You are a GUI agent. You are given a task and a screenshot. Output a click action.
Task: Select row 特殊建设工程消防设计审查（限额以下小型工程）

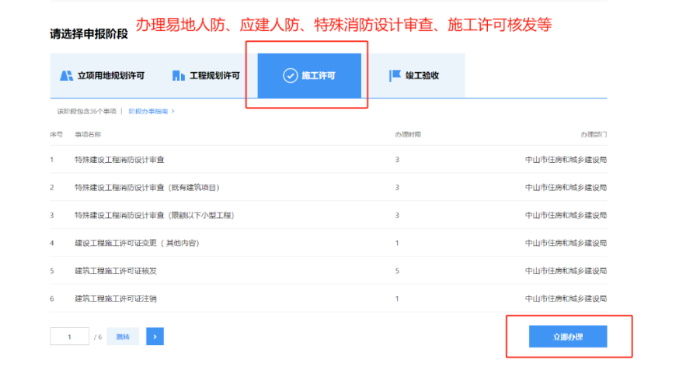[329, 215]
